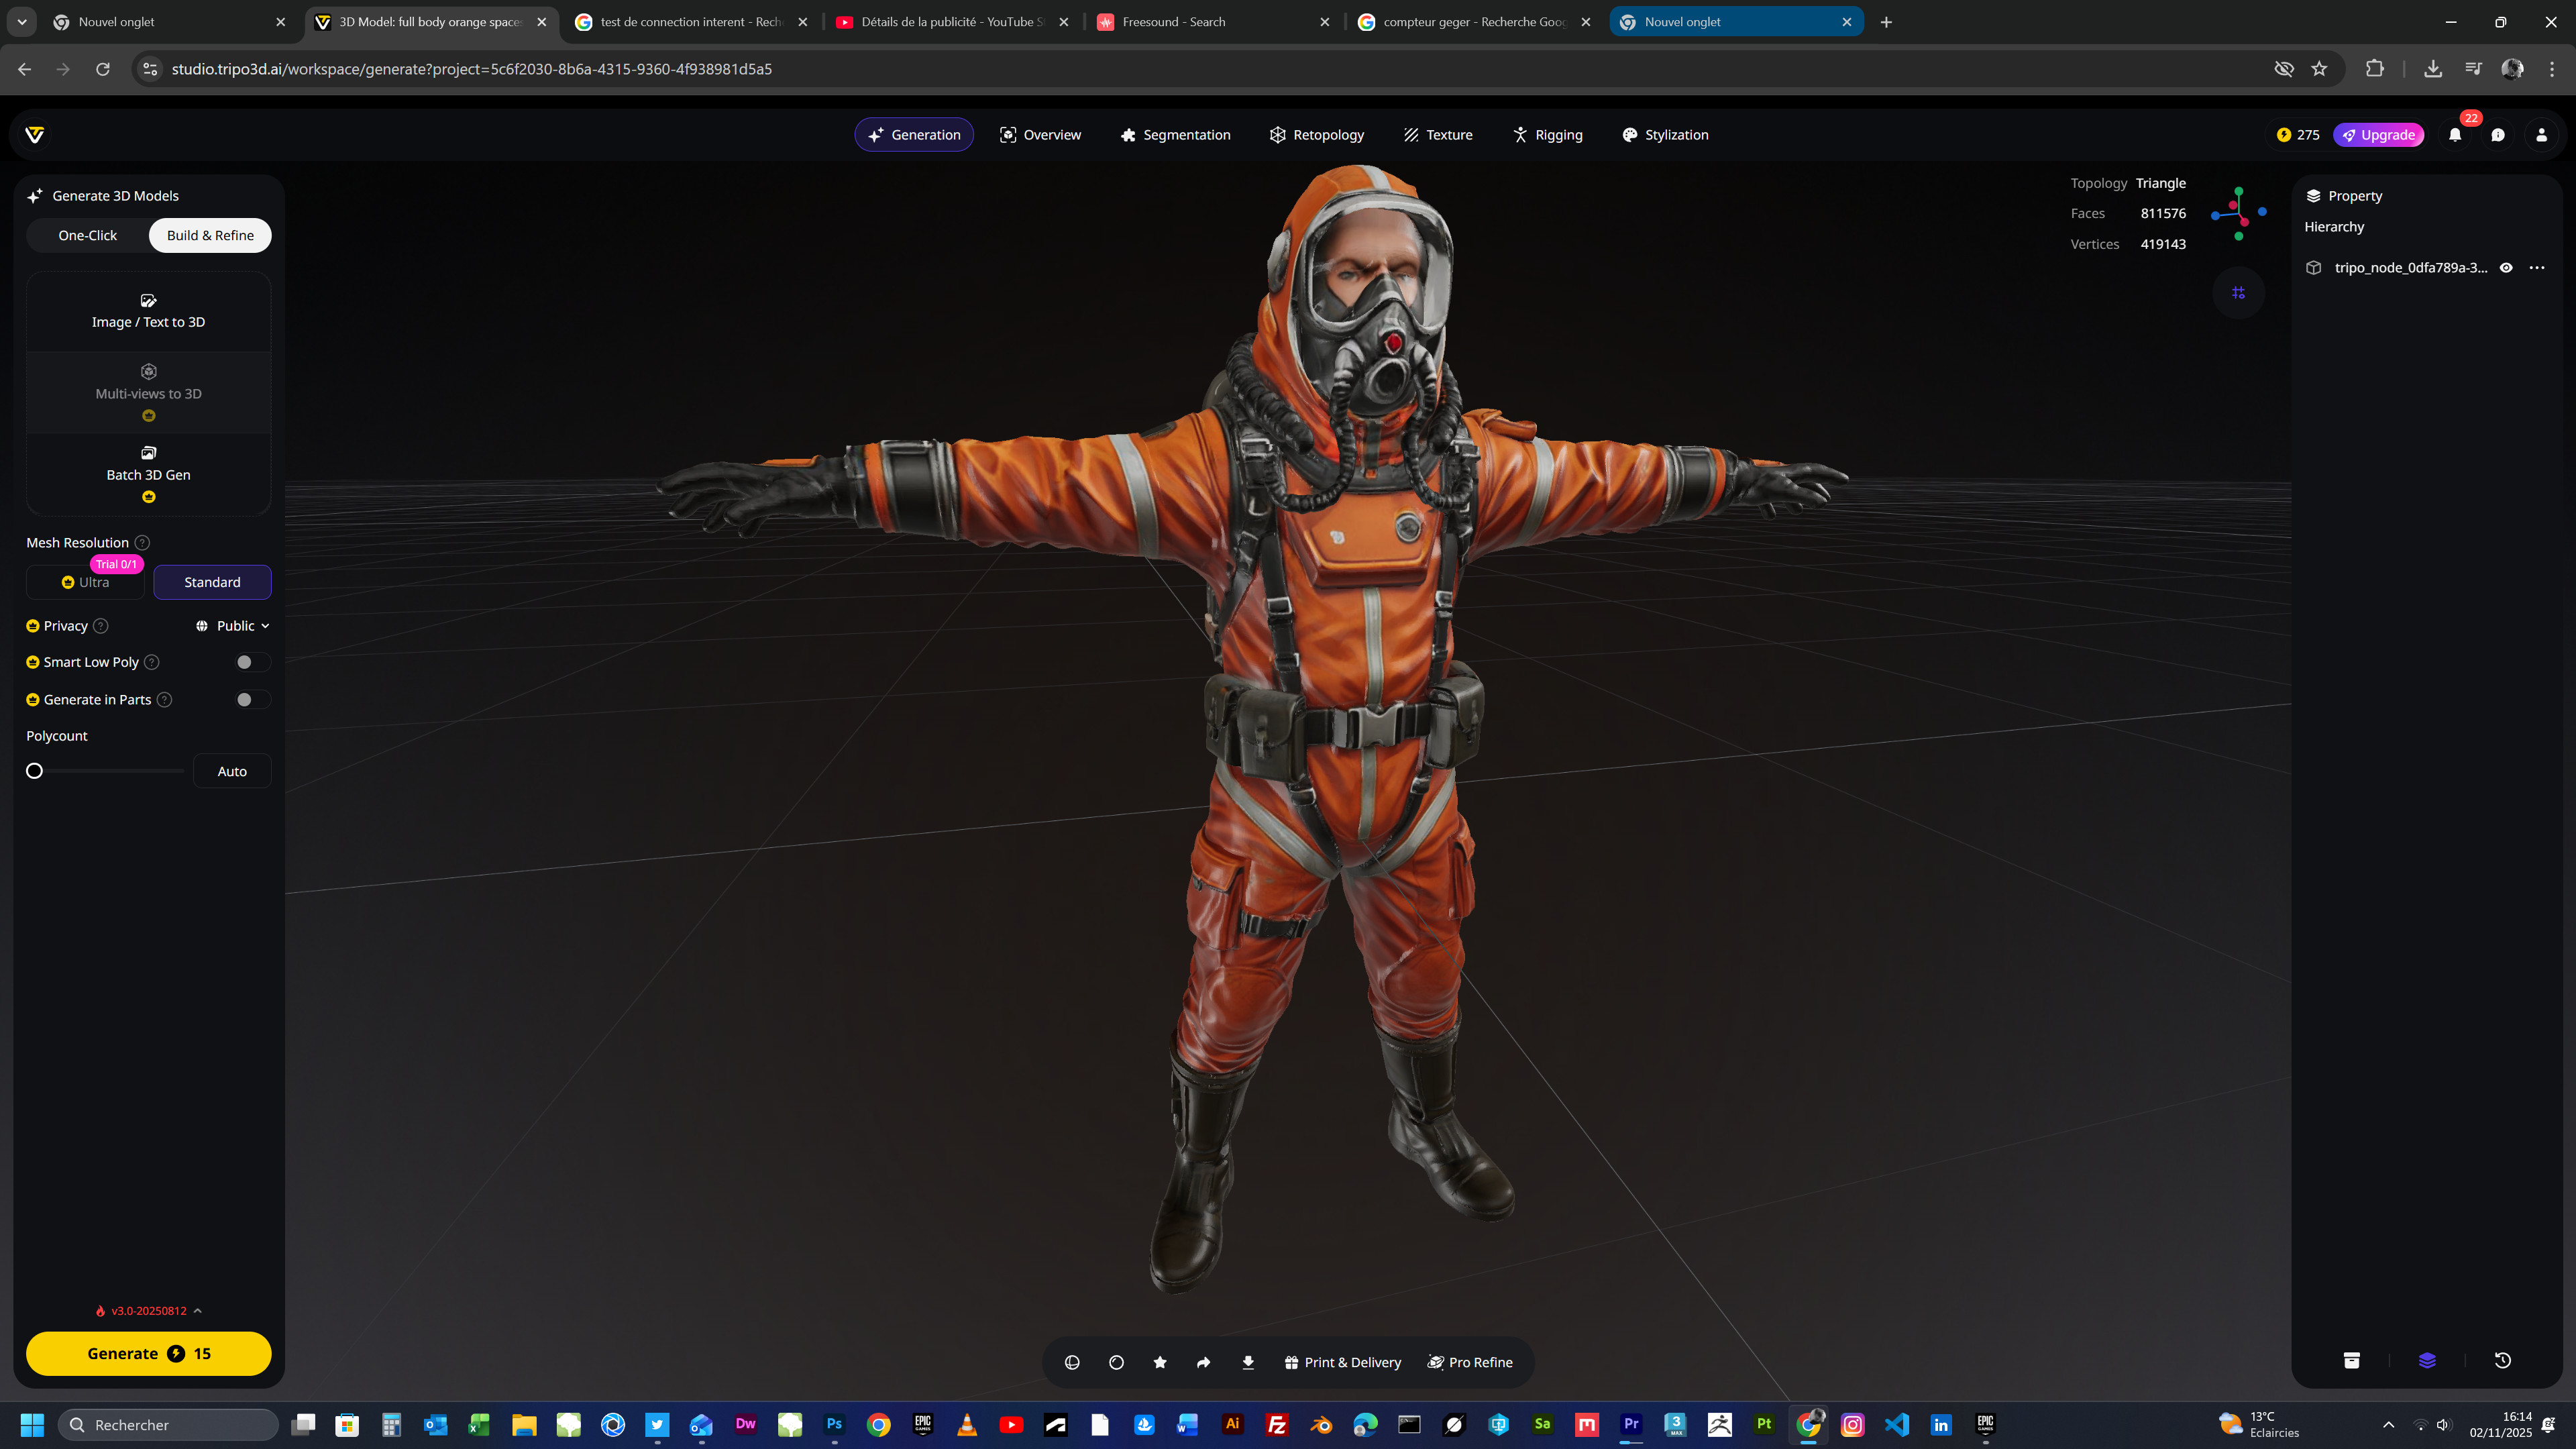Click the face emoji icon in bottom toolbar
The height and width of the screenshot is (1449, 2576).
pyautogui.click(x=1072, y=1362)
